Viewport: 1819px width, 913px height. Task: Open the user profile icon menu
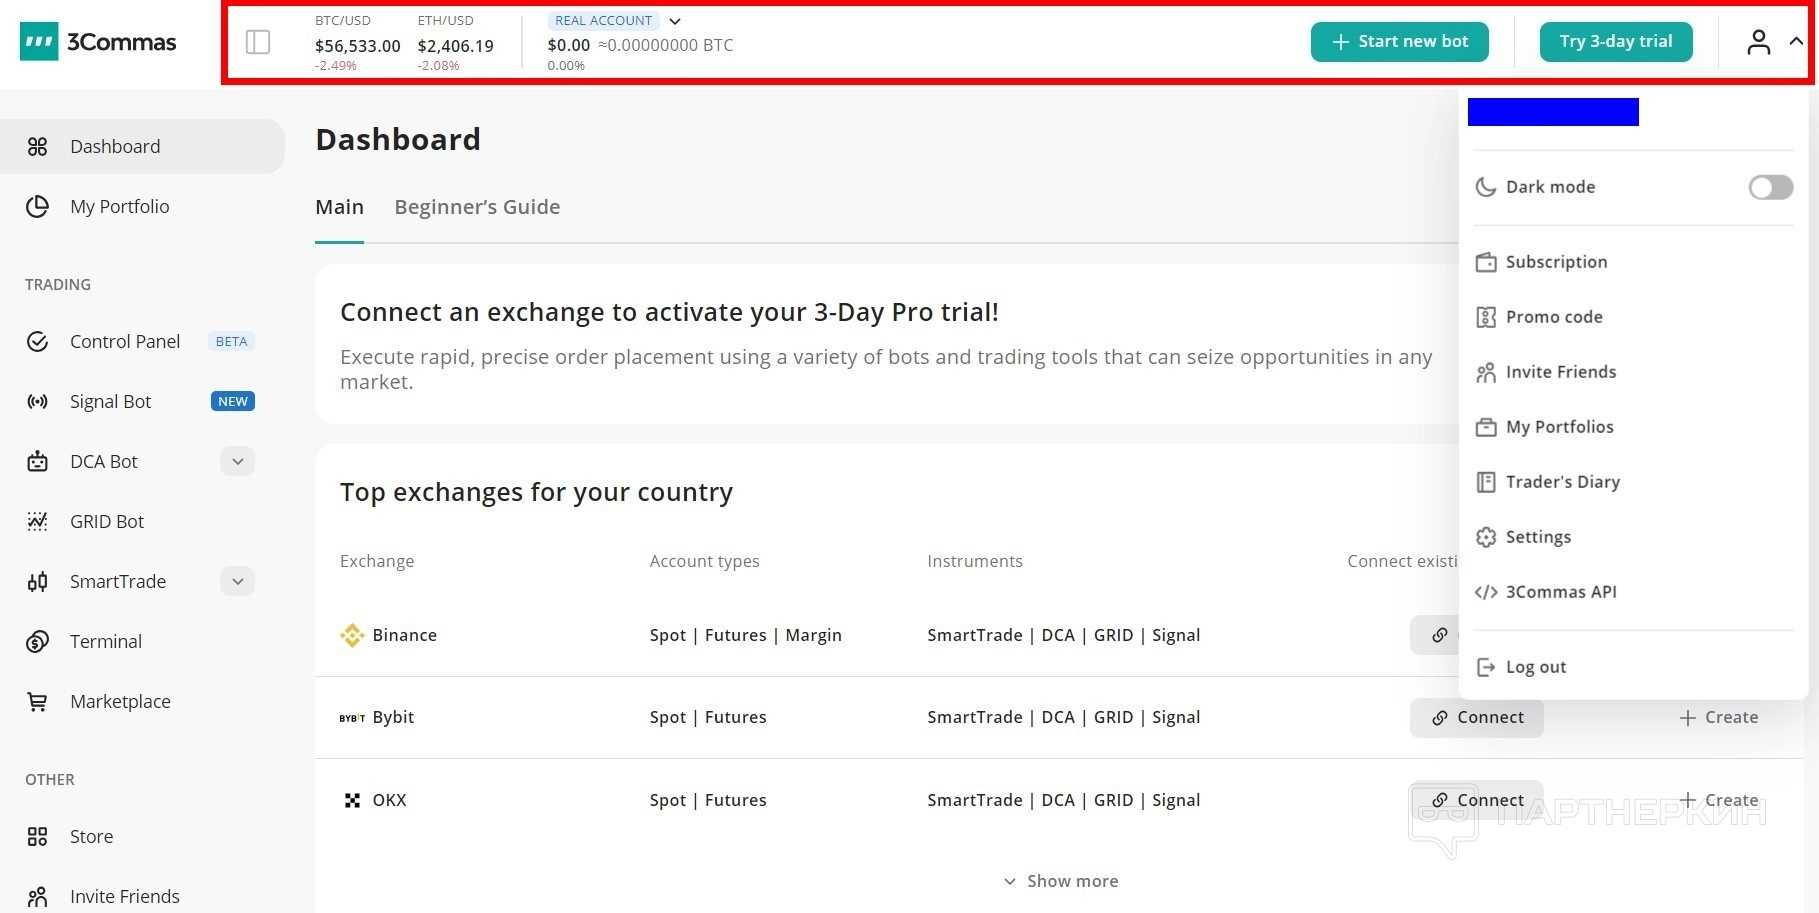[1759, 42]
